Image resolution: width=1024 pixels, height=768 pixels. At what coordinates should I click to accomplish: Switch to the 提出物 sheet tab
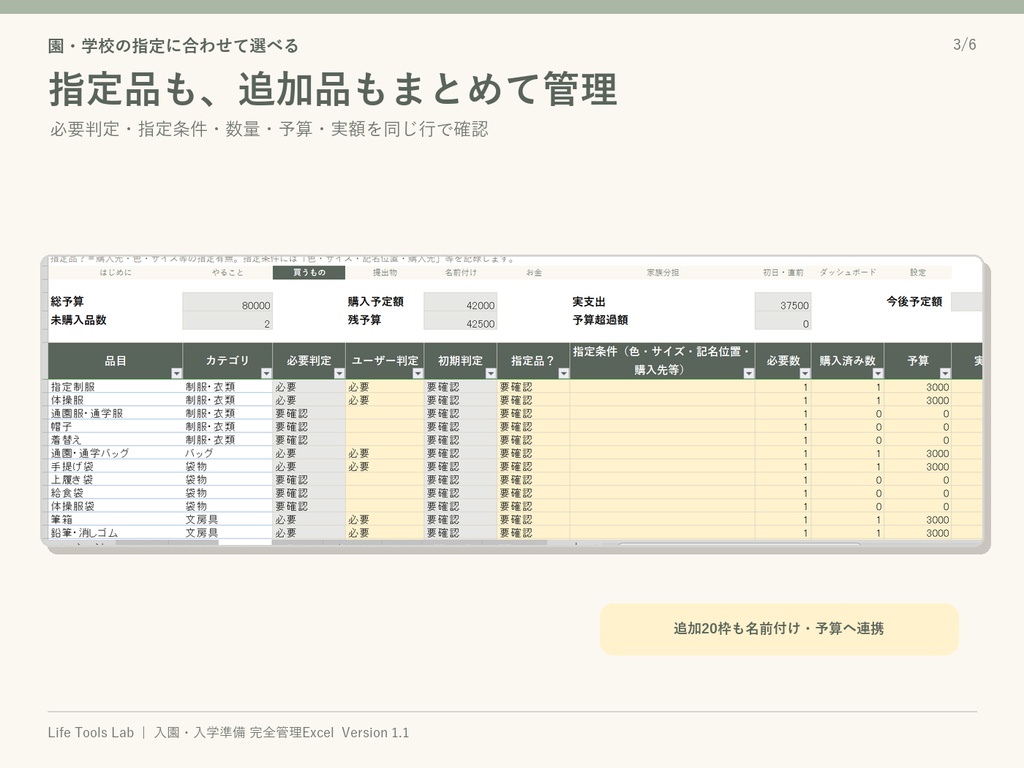(385, 272)
